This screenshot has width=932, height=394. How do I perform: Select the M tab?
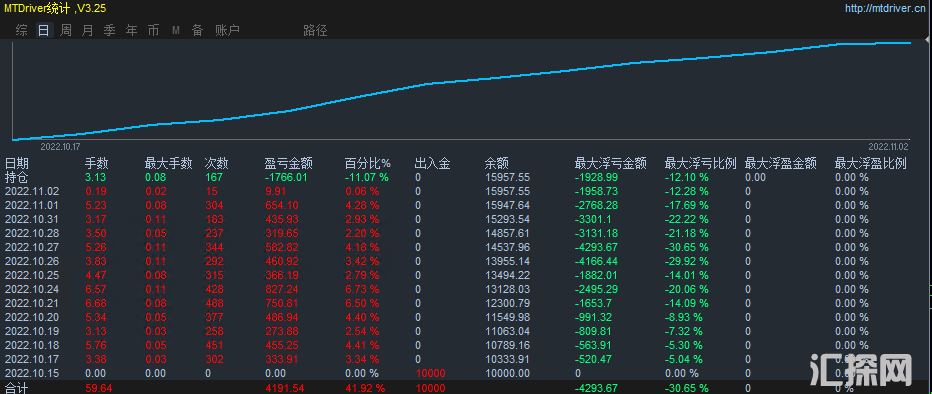tap(176, 30)
